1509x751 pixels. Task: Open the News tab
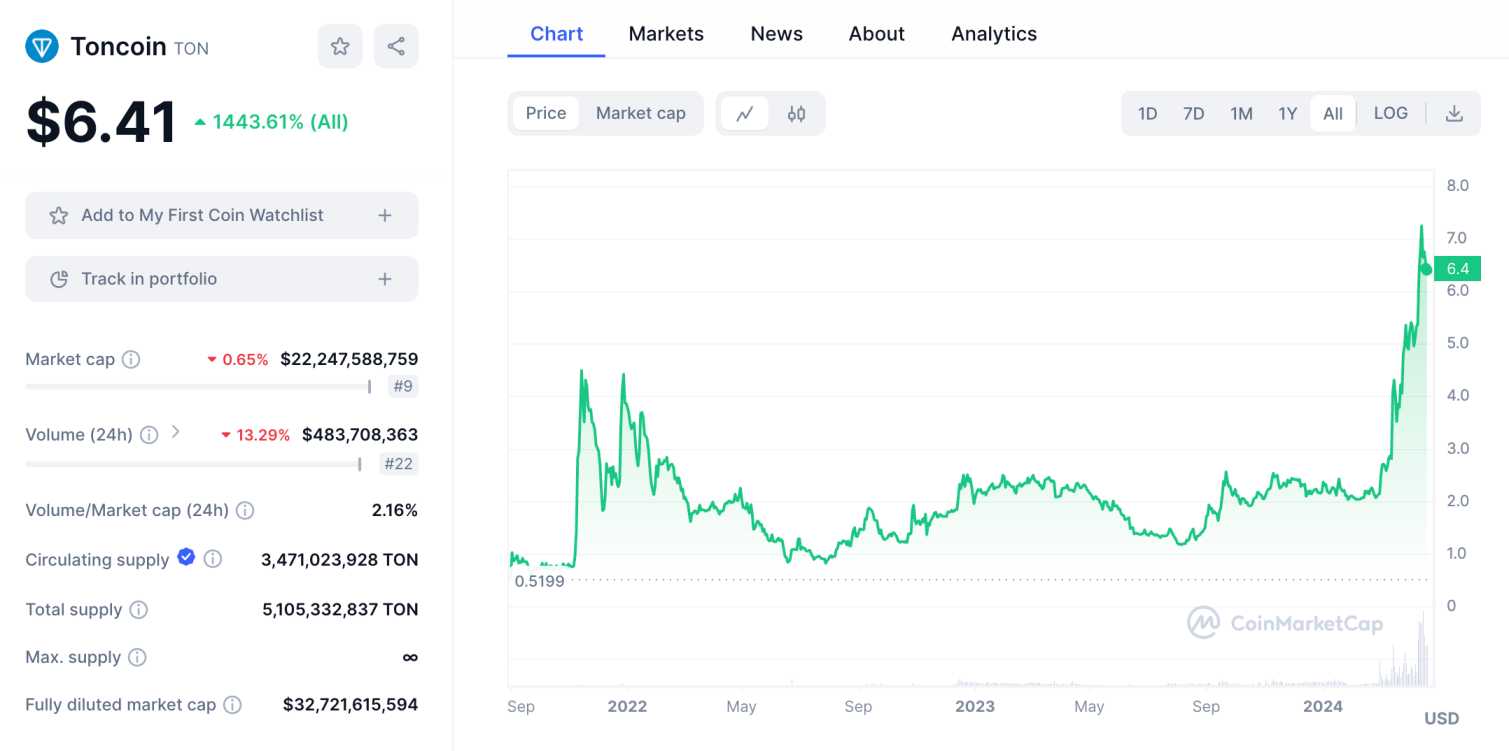coord(777,34)
